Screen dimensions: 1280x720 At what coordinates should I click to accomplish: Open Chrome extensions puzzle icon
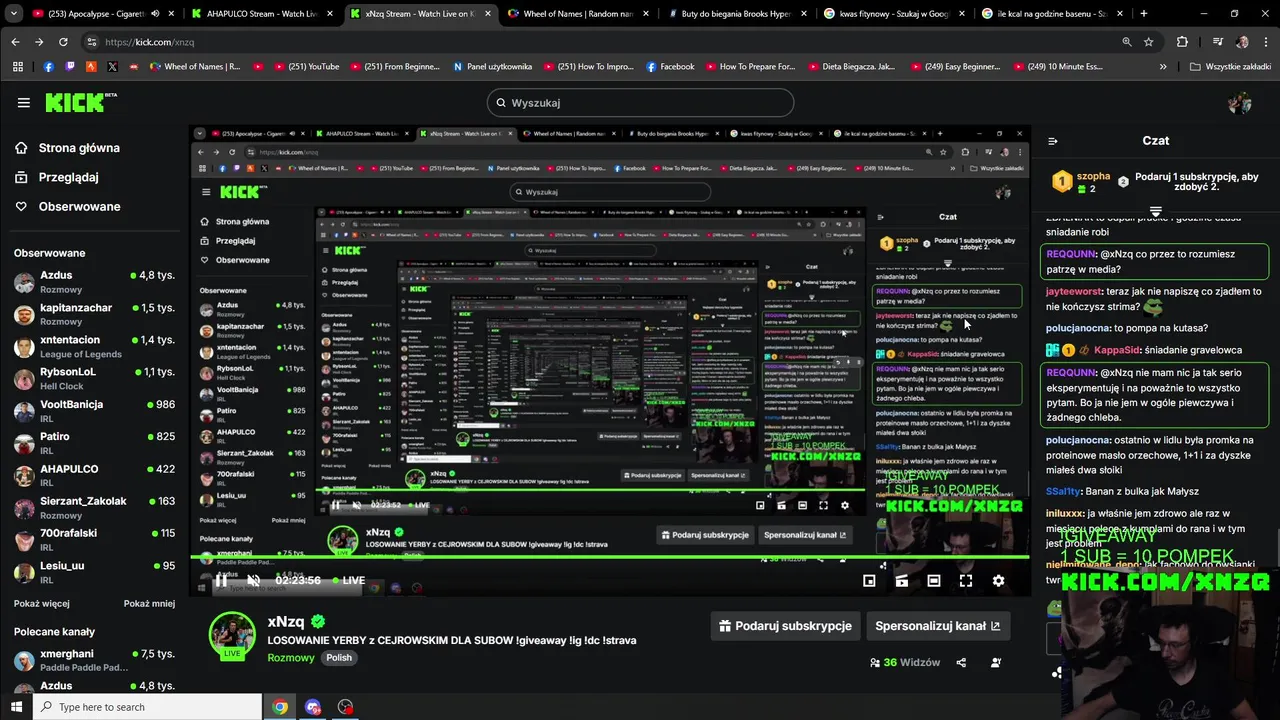point(1183,42)
